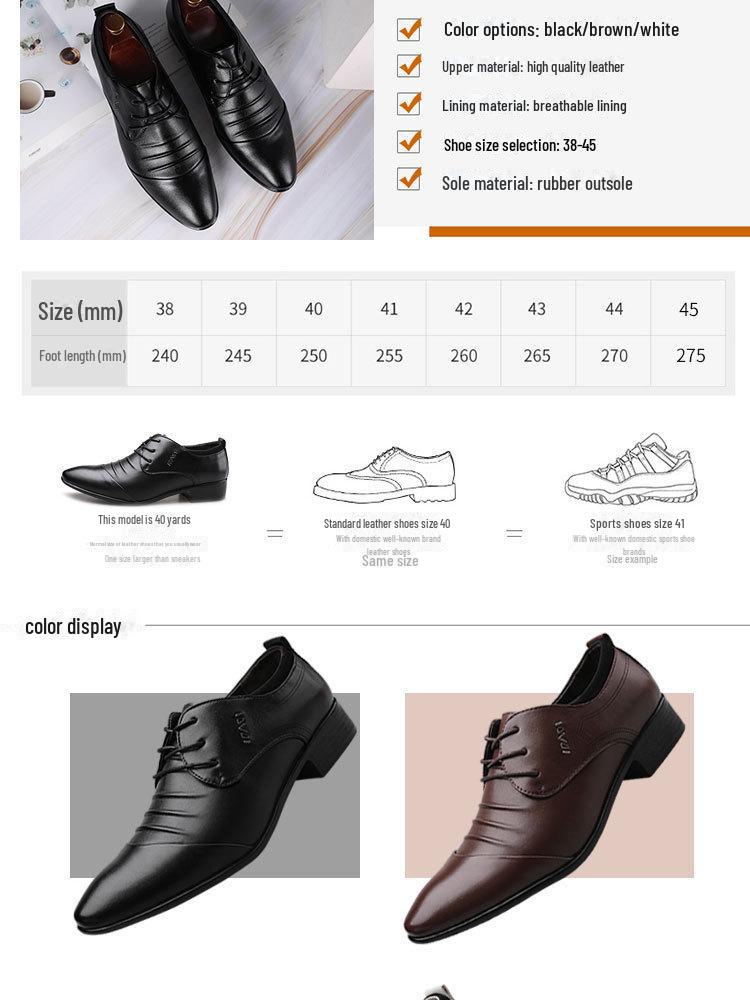Select size 45 in the size chart
This screenshot has height=1000, width=750.
point(688,309)
